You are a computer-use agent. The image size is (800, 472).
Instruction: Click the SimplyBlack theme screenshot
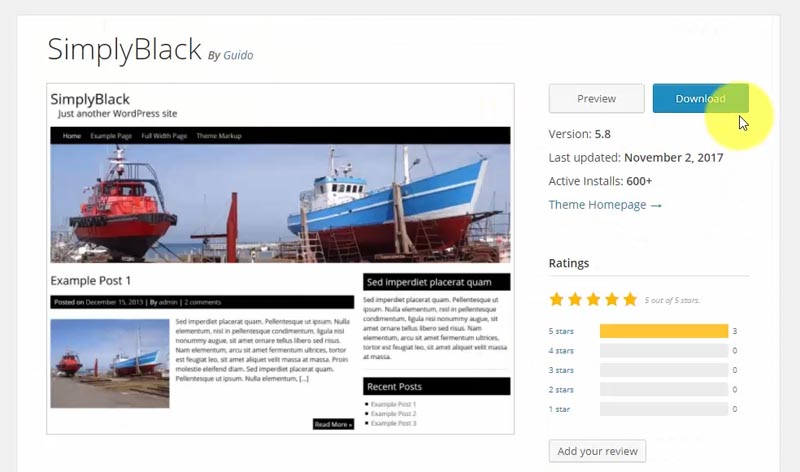(280, 259)
